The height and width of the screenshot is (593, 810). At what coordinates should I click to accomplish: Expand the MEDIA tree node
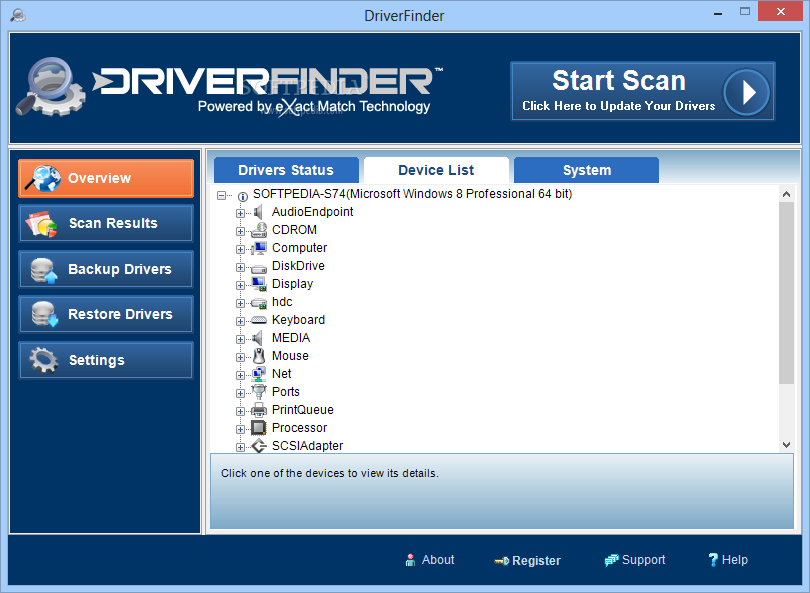240,339
